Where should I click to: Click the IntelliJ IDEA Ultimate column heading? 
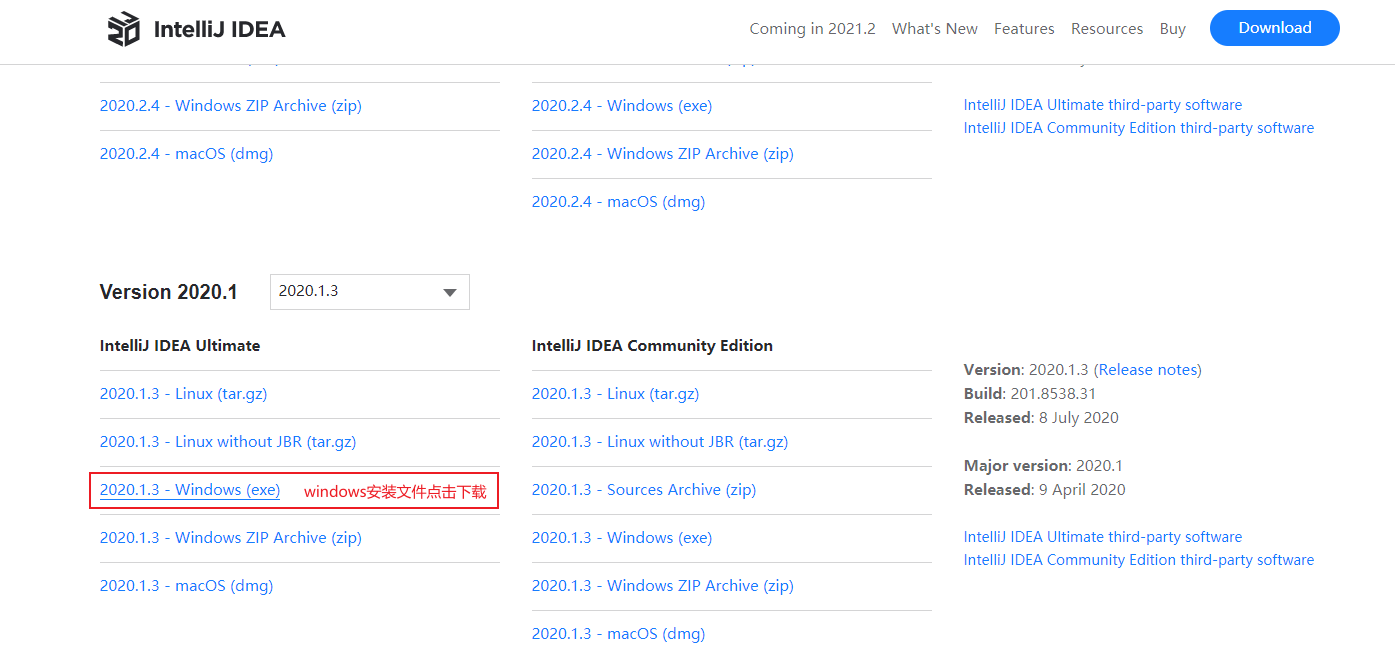pos(180,346)
